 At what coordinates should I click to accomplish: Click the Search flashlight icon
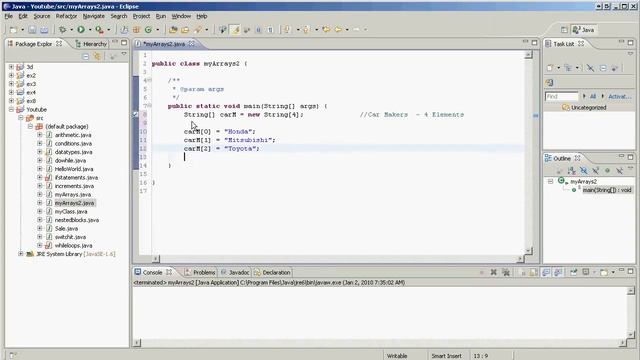coord(198,30)
